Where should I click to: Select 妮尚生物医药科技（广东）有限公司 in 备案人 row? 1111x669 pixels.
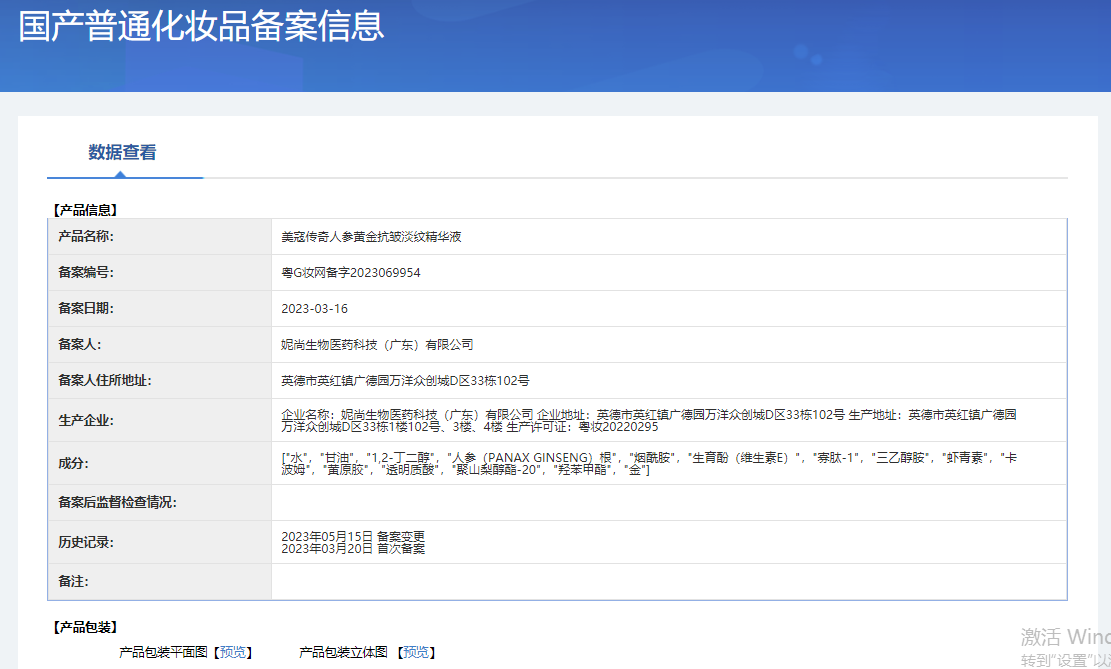coord(377,344)
